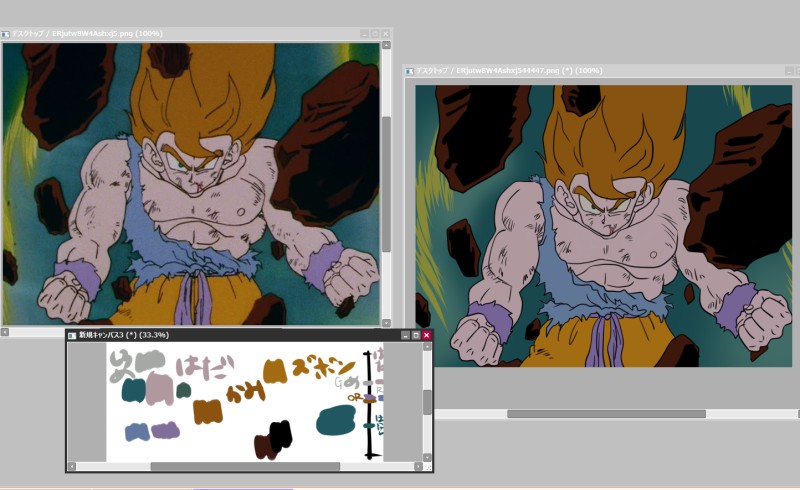Viewport: 800px width, 490px height.
Task: Click the down scroll arrow in 新規キャンバス3 window
Action: pos(428,457)
